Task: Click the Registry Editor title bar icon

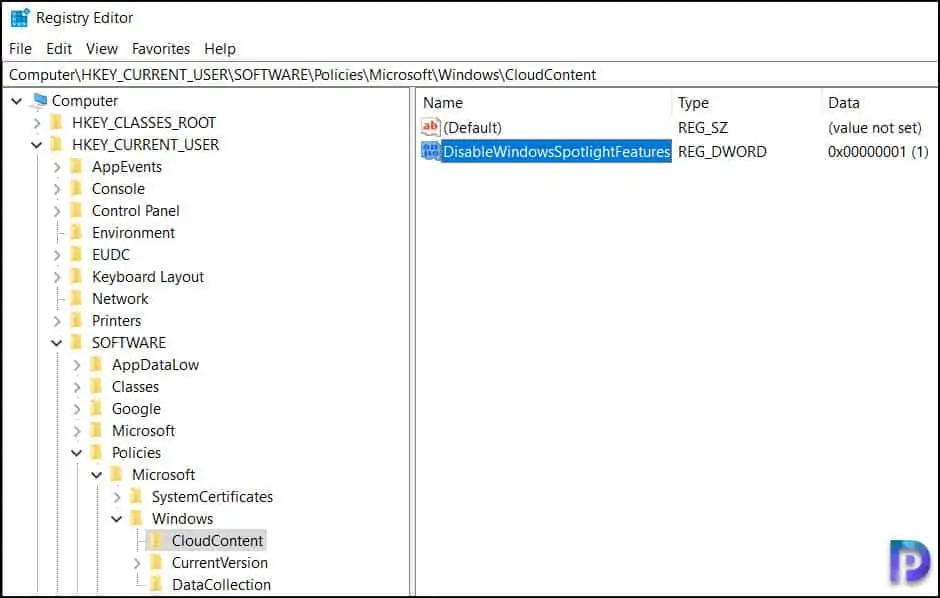Action: tap(20, 17)
